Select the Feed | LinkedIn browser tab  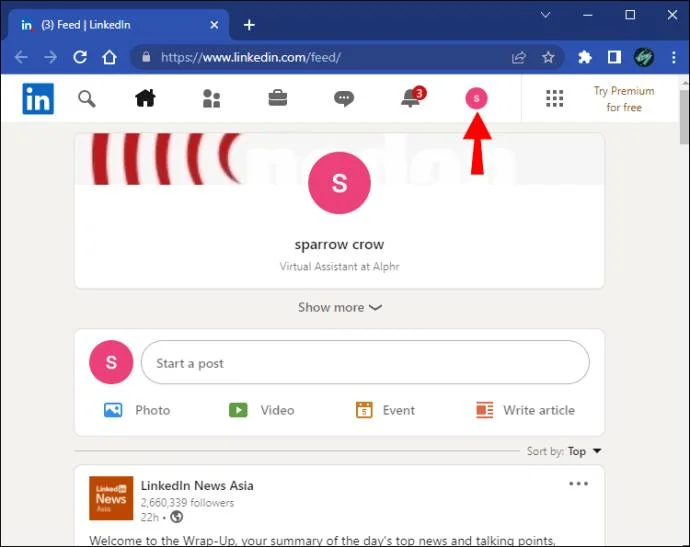(x=116, y=25)
